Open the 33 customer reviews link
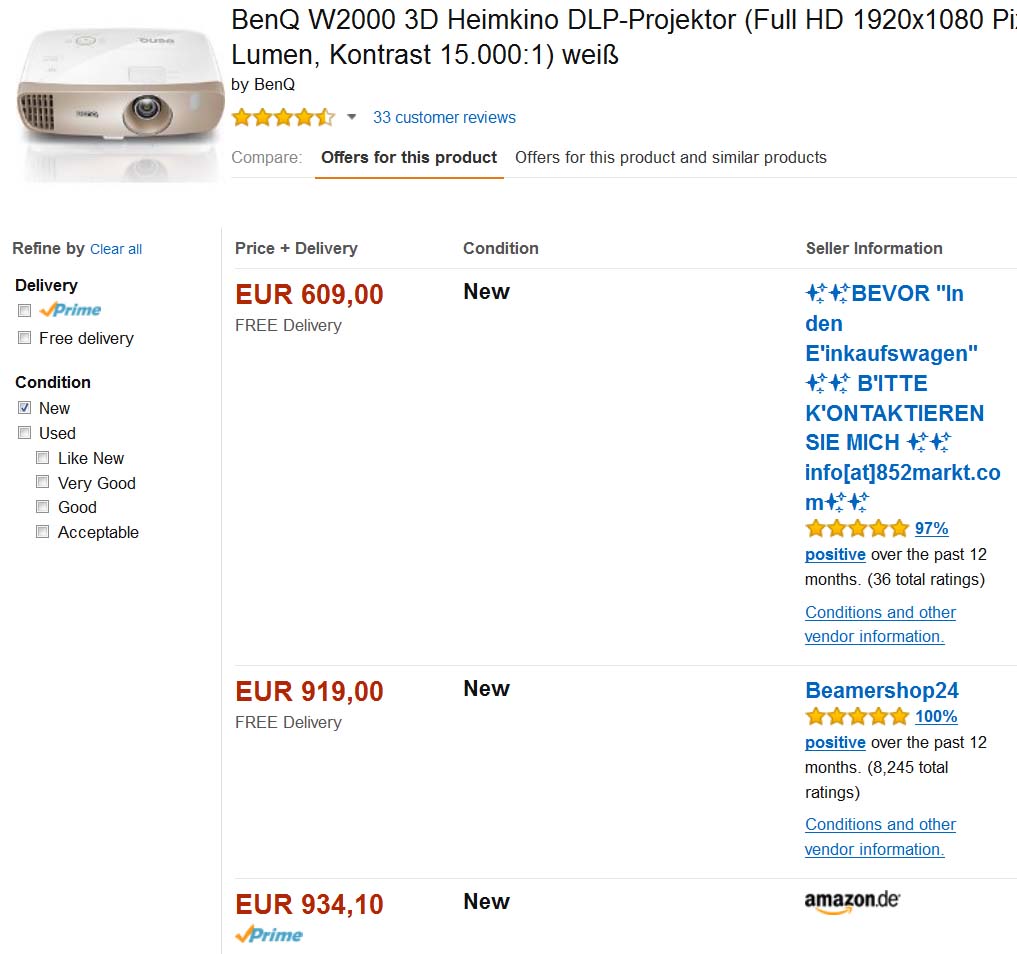This screenshot has width=1017, height=954. [444, 118]
